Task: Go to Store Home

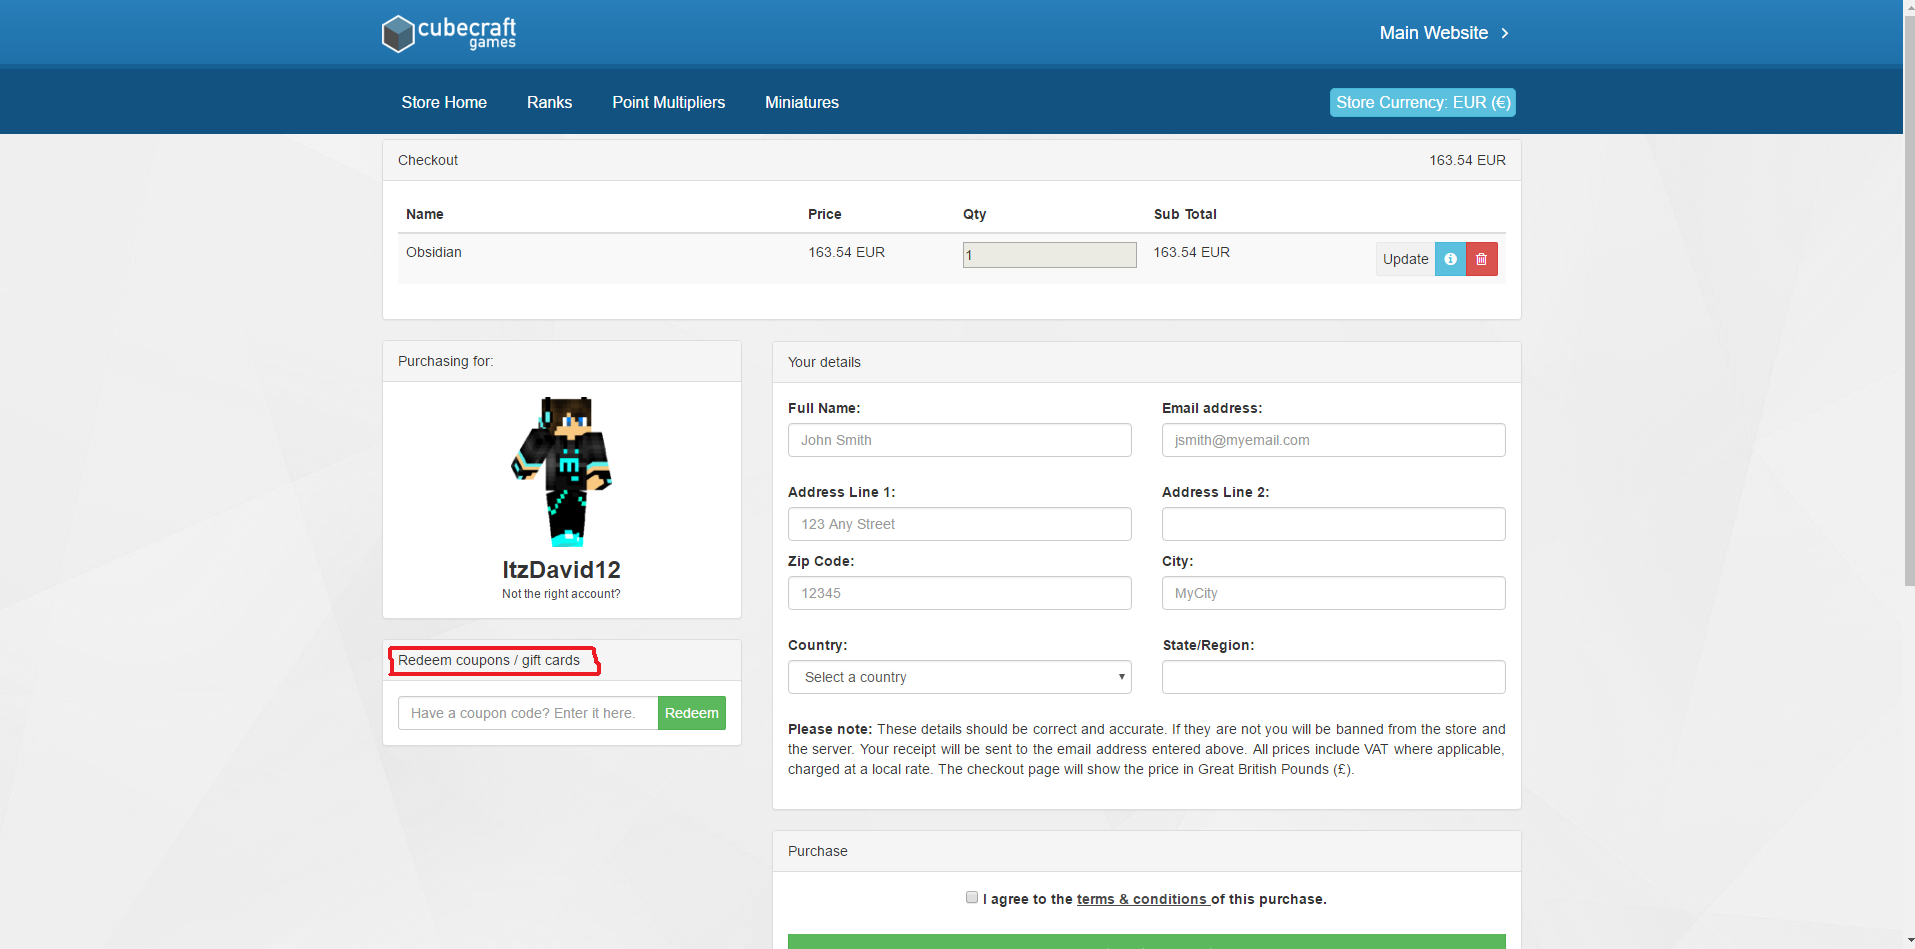Action: 444,102
